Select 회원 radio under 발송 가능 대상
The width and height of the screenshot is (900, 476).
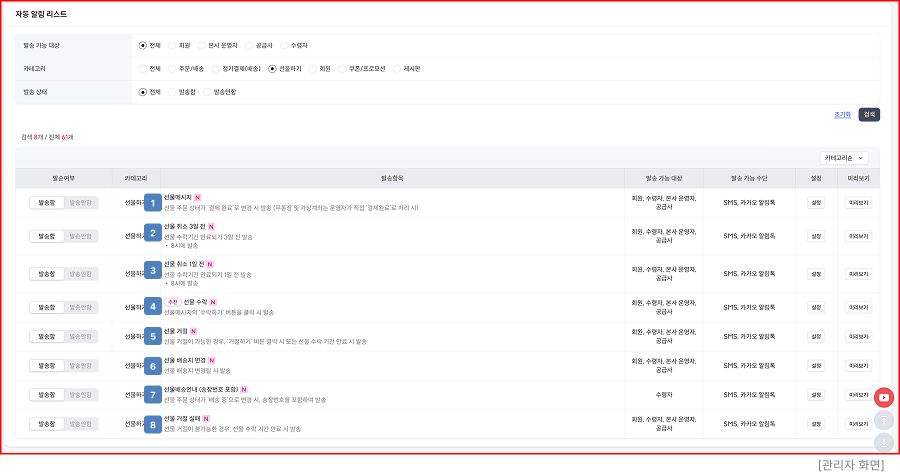pyautogui.click(x=172, y=46)
